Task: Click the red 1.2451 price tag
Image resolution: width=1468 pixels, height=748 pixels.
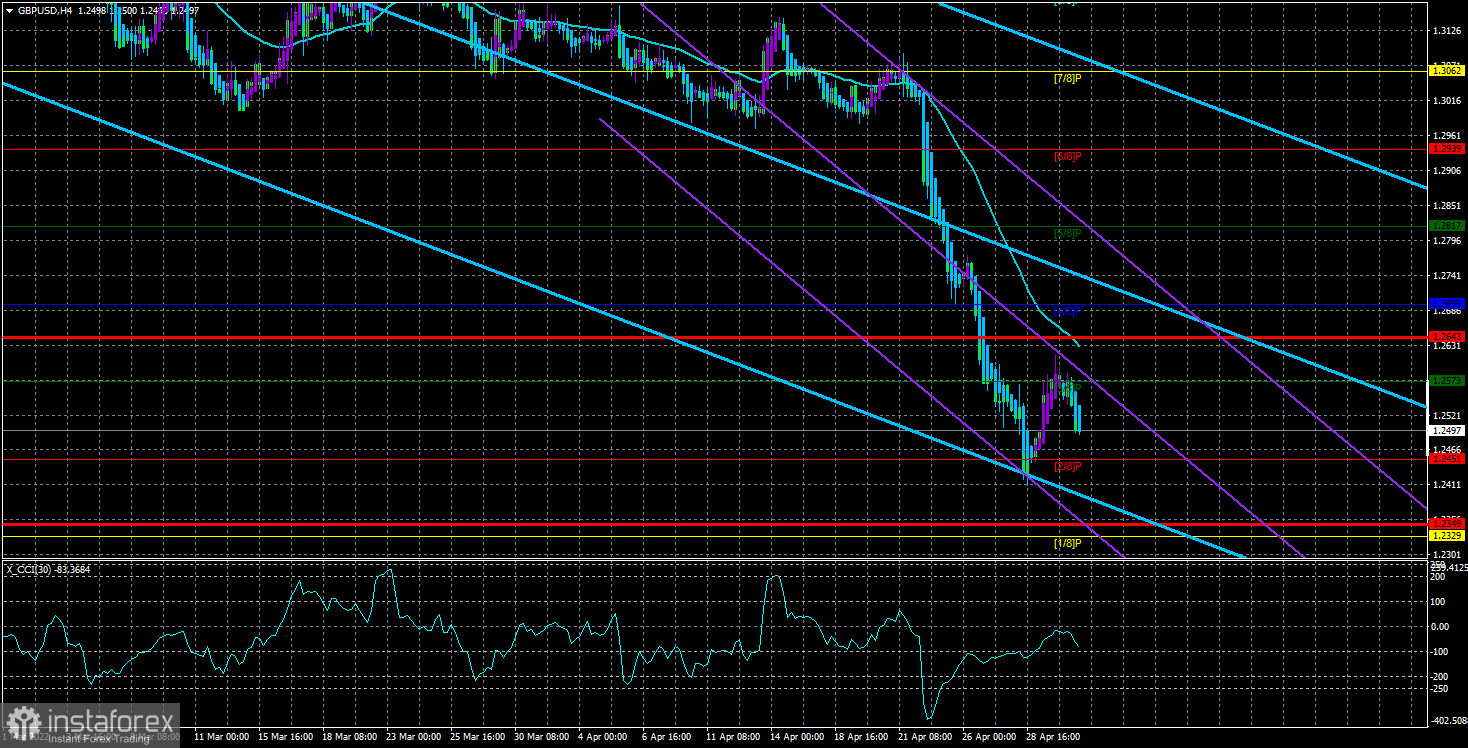Action: (1446, 459)
